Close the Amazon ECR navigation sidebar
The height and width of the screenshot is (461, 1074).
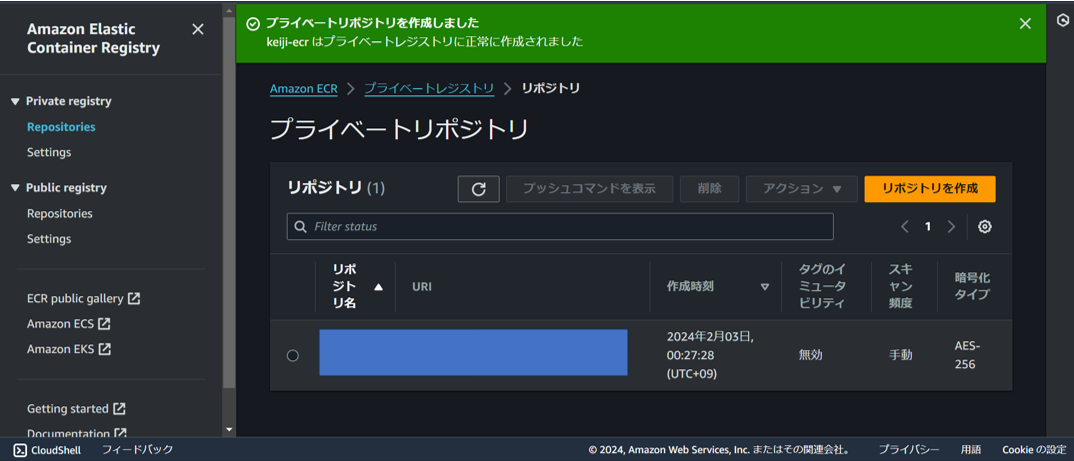197,29
